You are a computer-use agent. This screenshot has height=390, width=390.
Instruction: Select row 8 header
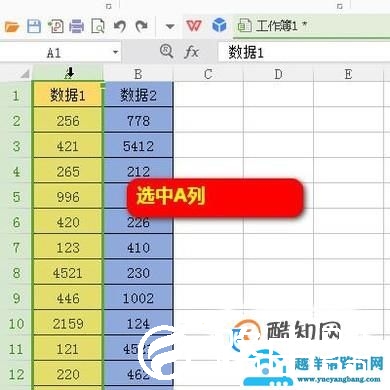tap(16, 273)
